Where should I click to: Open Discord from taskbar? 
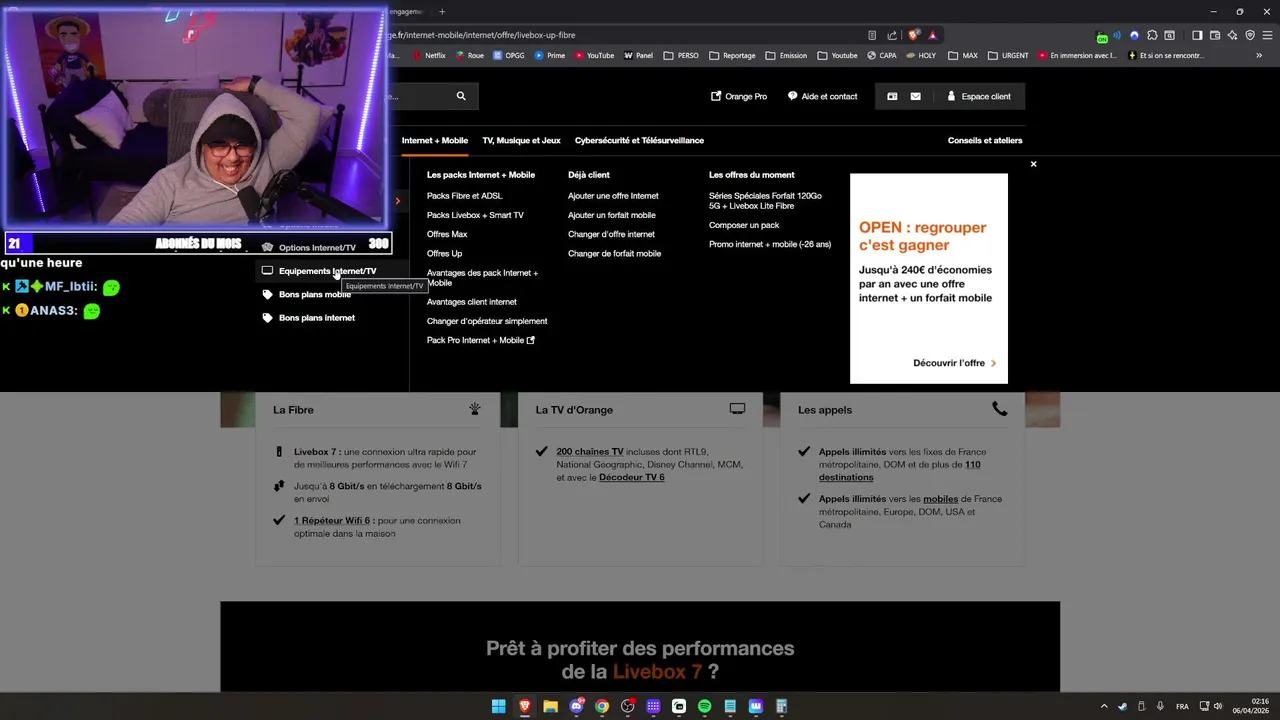coord(576,706)
